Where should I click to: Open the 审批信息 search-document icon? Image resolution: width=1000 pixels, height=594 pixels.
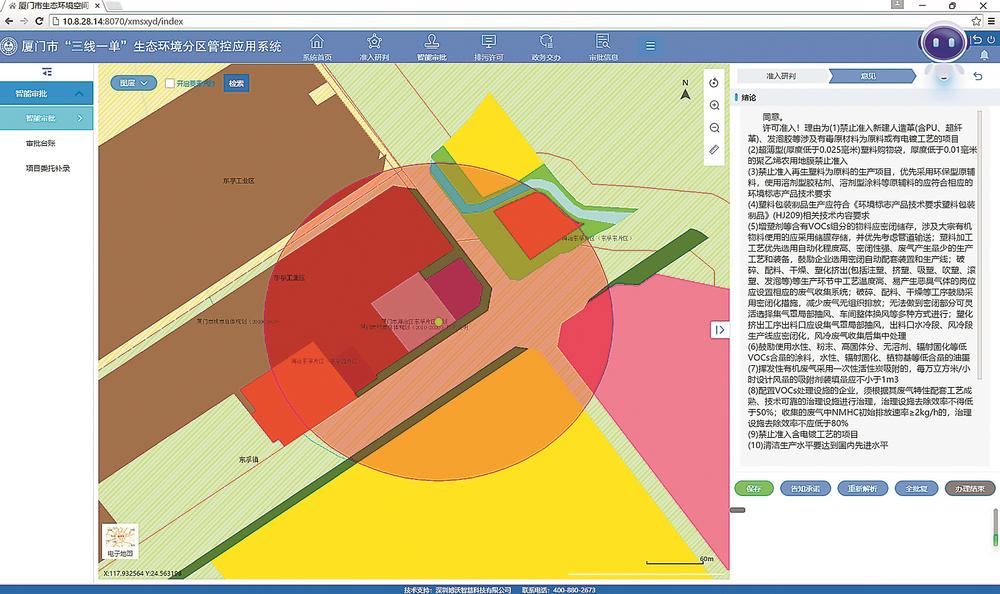602,44
